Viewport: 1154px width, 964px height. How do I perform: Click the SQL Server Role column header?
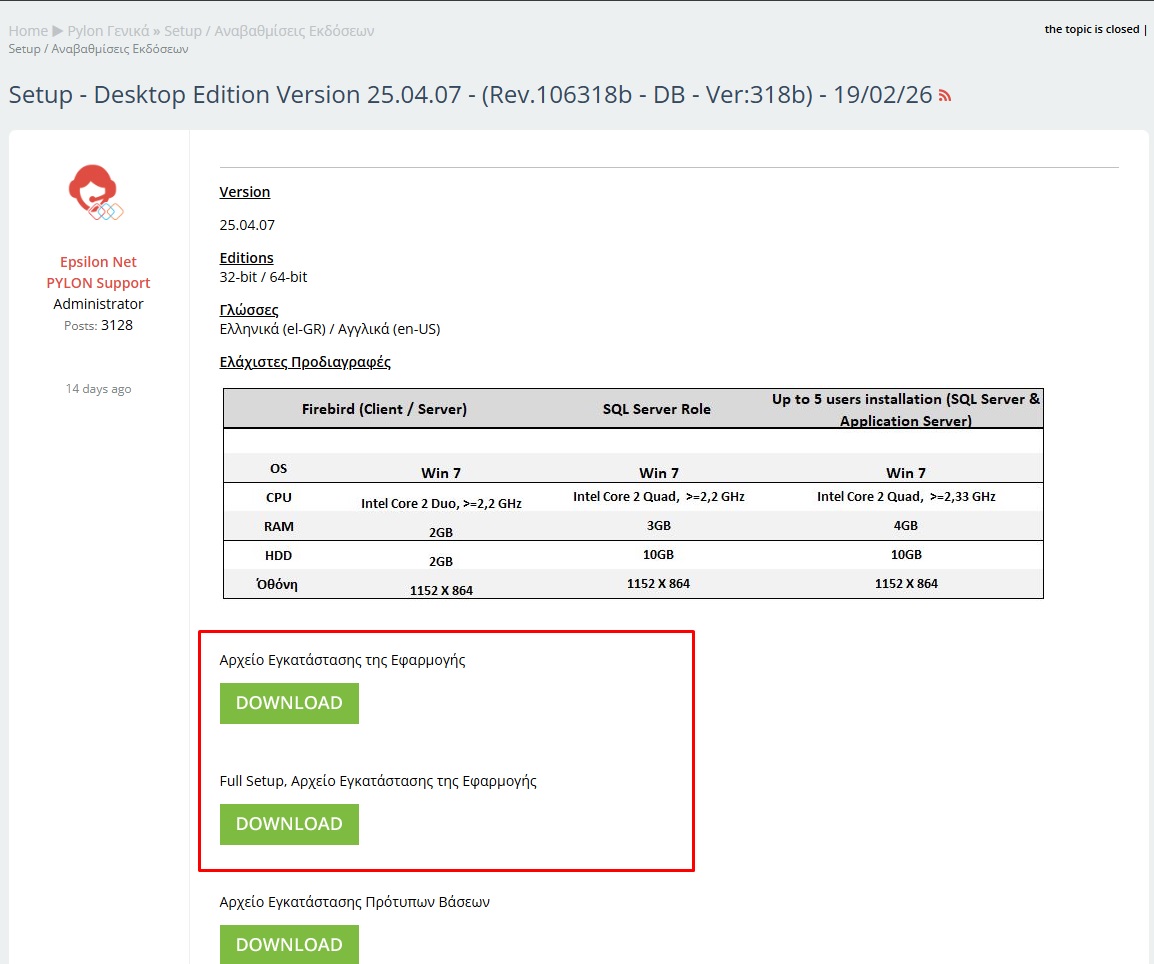click(x=656, y=409)
